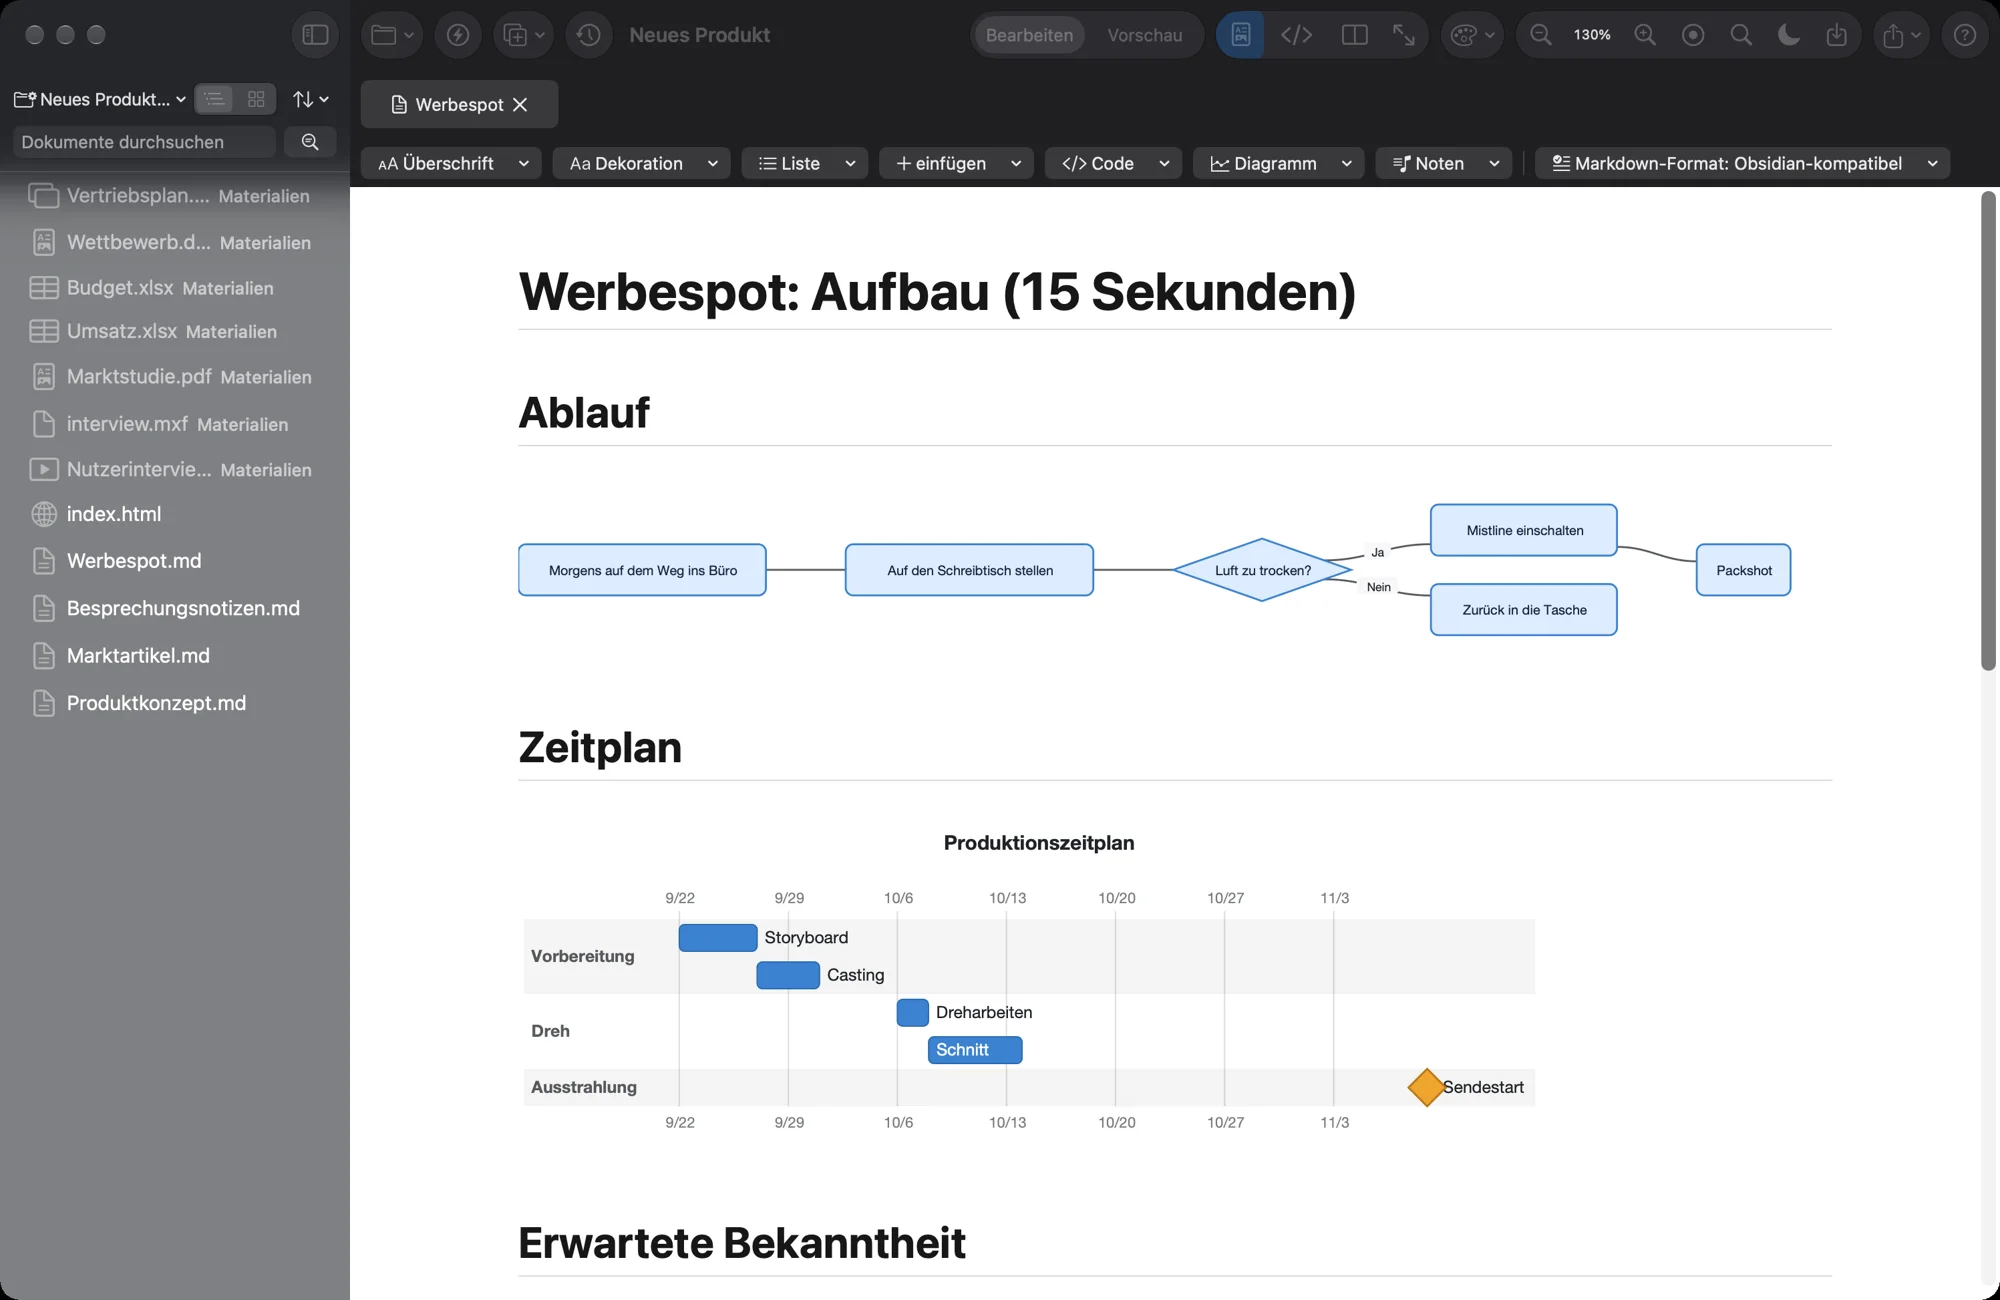Enable the split view columns icon
This screenshot has height=1300, width=2000.
1355,35
